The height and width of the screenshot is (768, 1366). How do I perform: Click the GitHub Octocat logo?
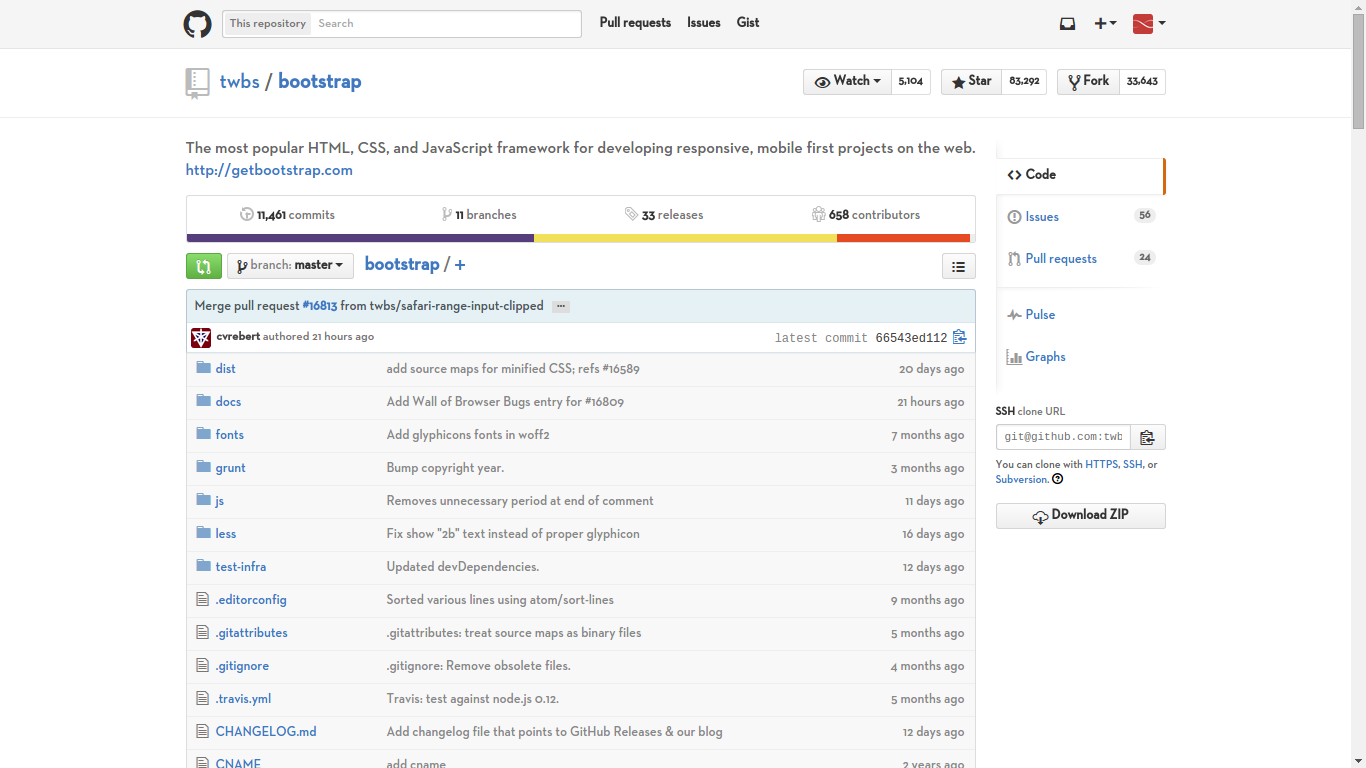pyautogui.click(x=197, y=24)
